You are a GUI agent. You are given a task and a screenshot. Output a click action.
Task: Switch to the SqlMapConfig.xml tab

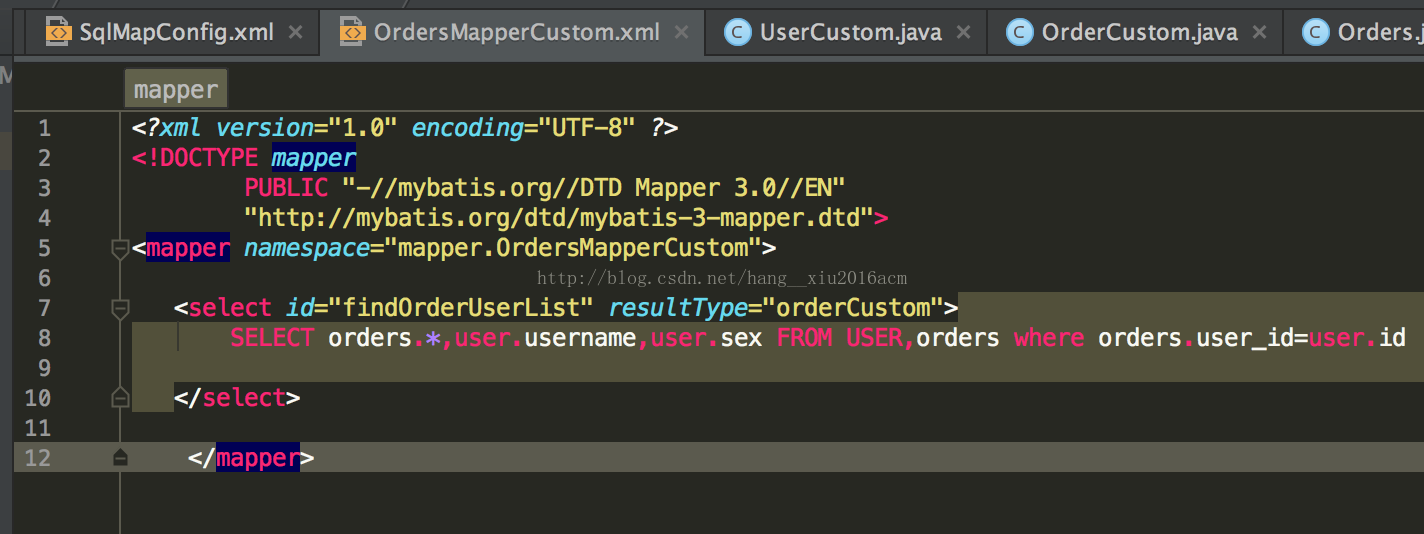pos(174,32)
